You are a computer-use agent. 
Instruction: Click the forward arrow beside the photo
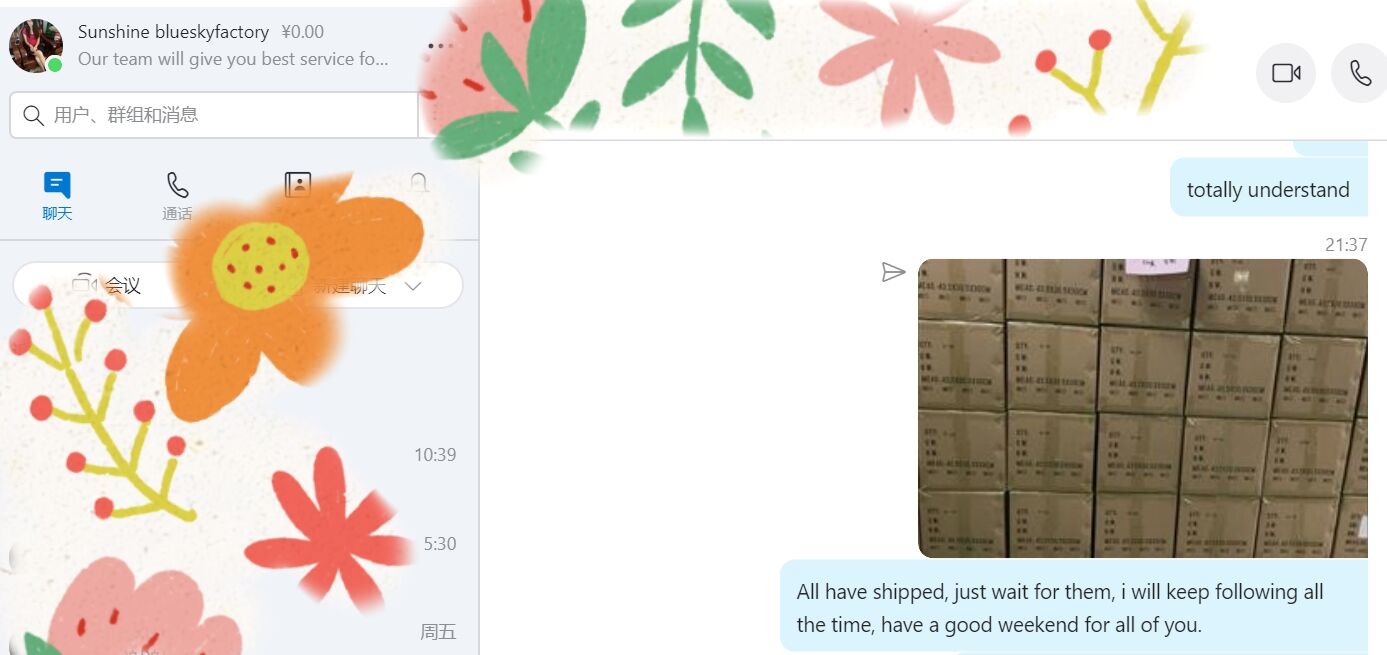click(894, 272)
